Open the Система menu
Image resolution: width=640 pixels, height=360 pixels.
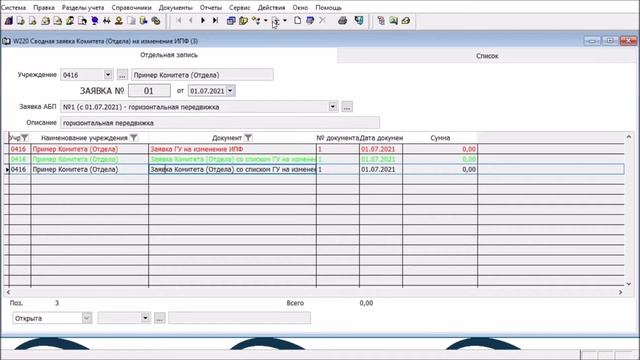click(x=13, y=7)
